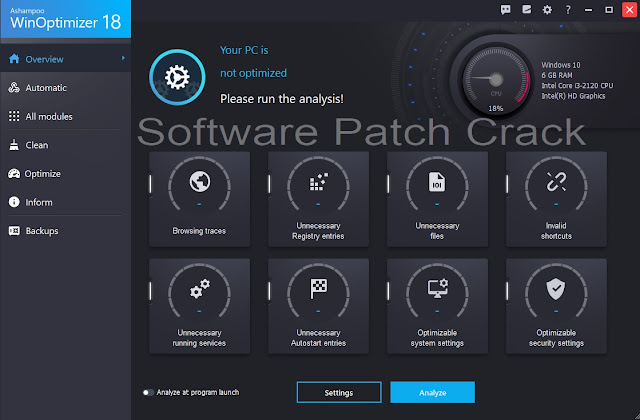Click the large play-gear optimizer icon
This screenshot has height=420, width=640.
pos(177,77)
